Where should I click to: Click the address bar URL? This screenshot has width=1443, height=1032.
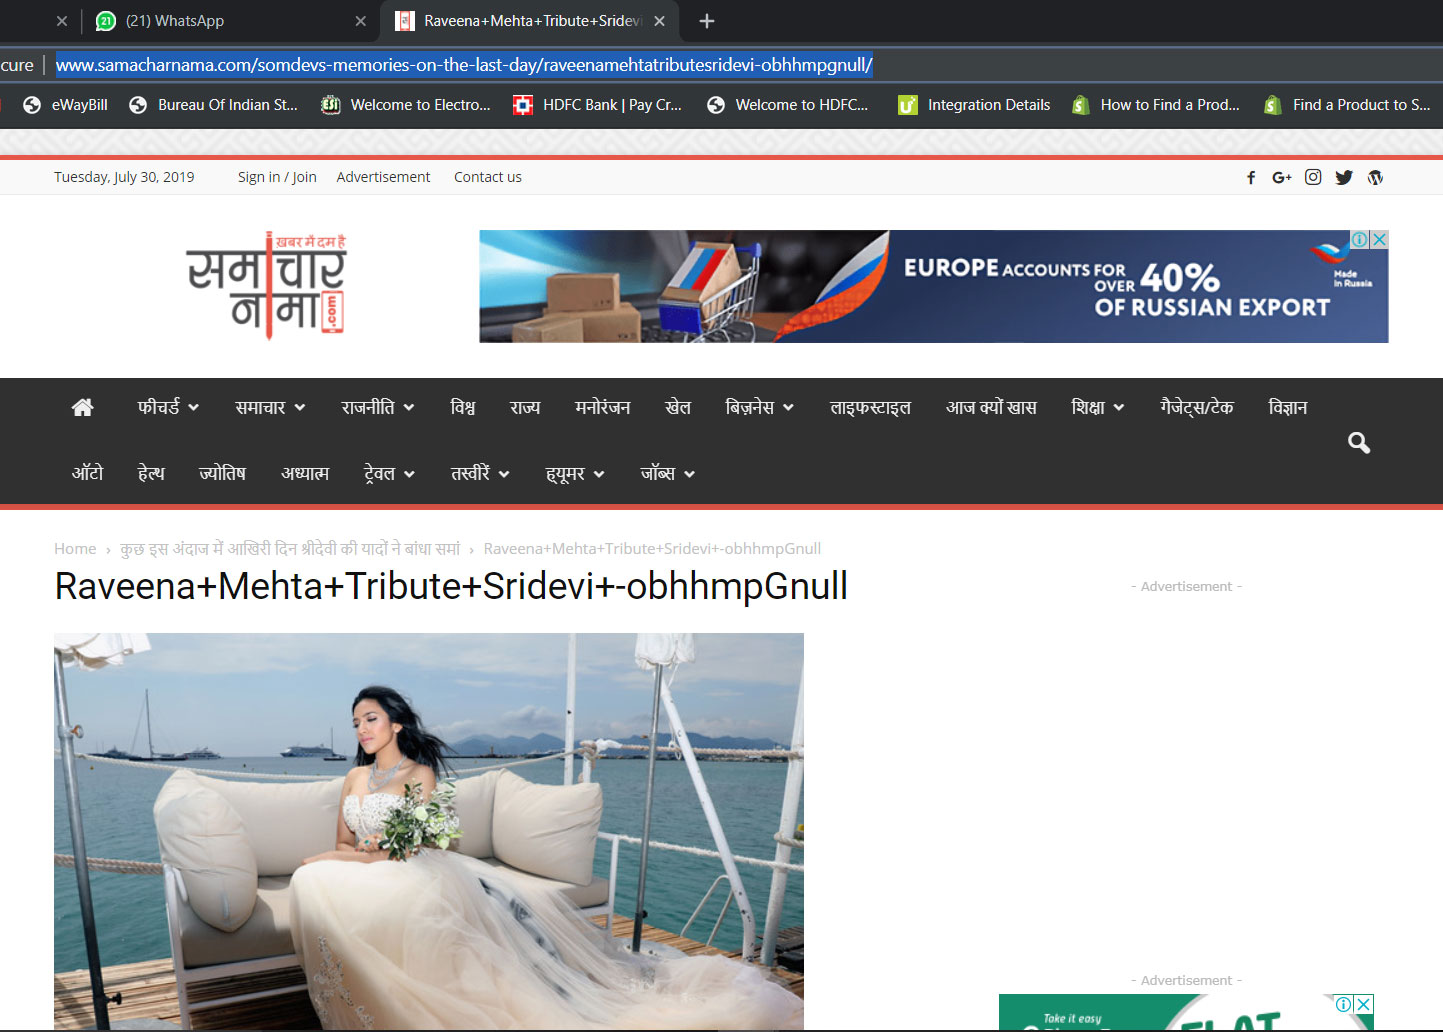[x=464, y=65]
